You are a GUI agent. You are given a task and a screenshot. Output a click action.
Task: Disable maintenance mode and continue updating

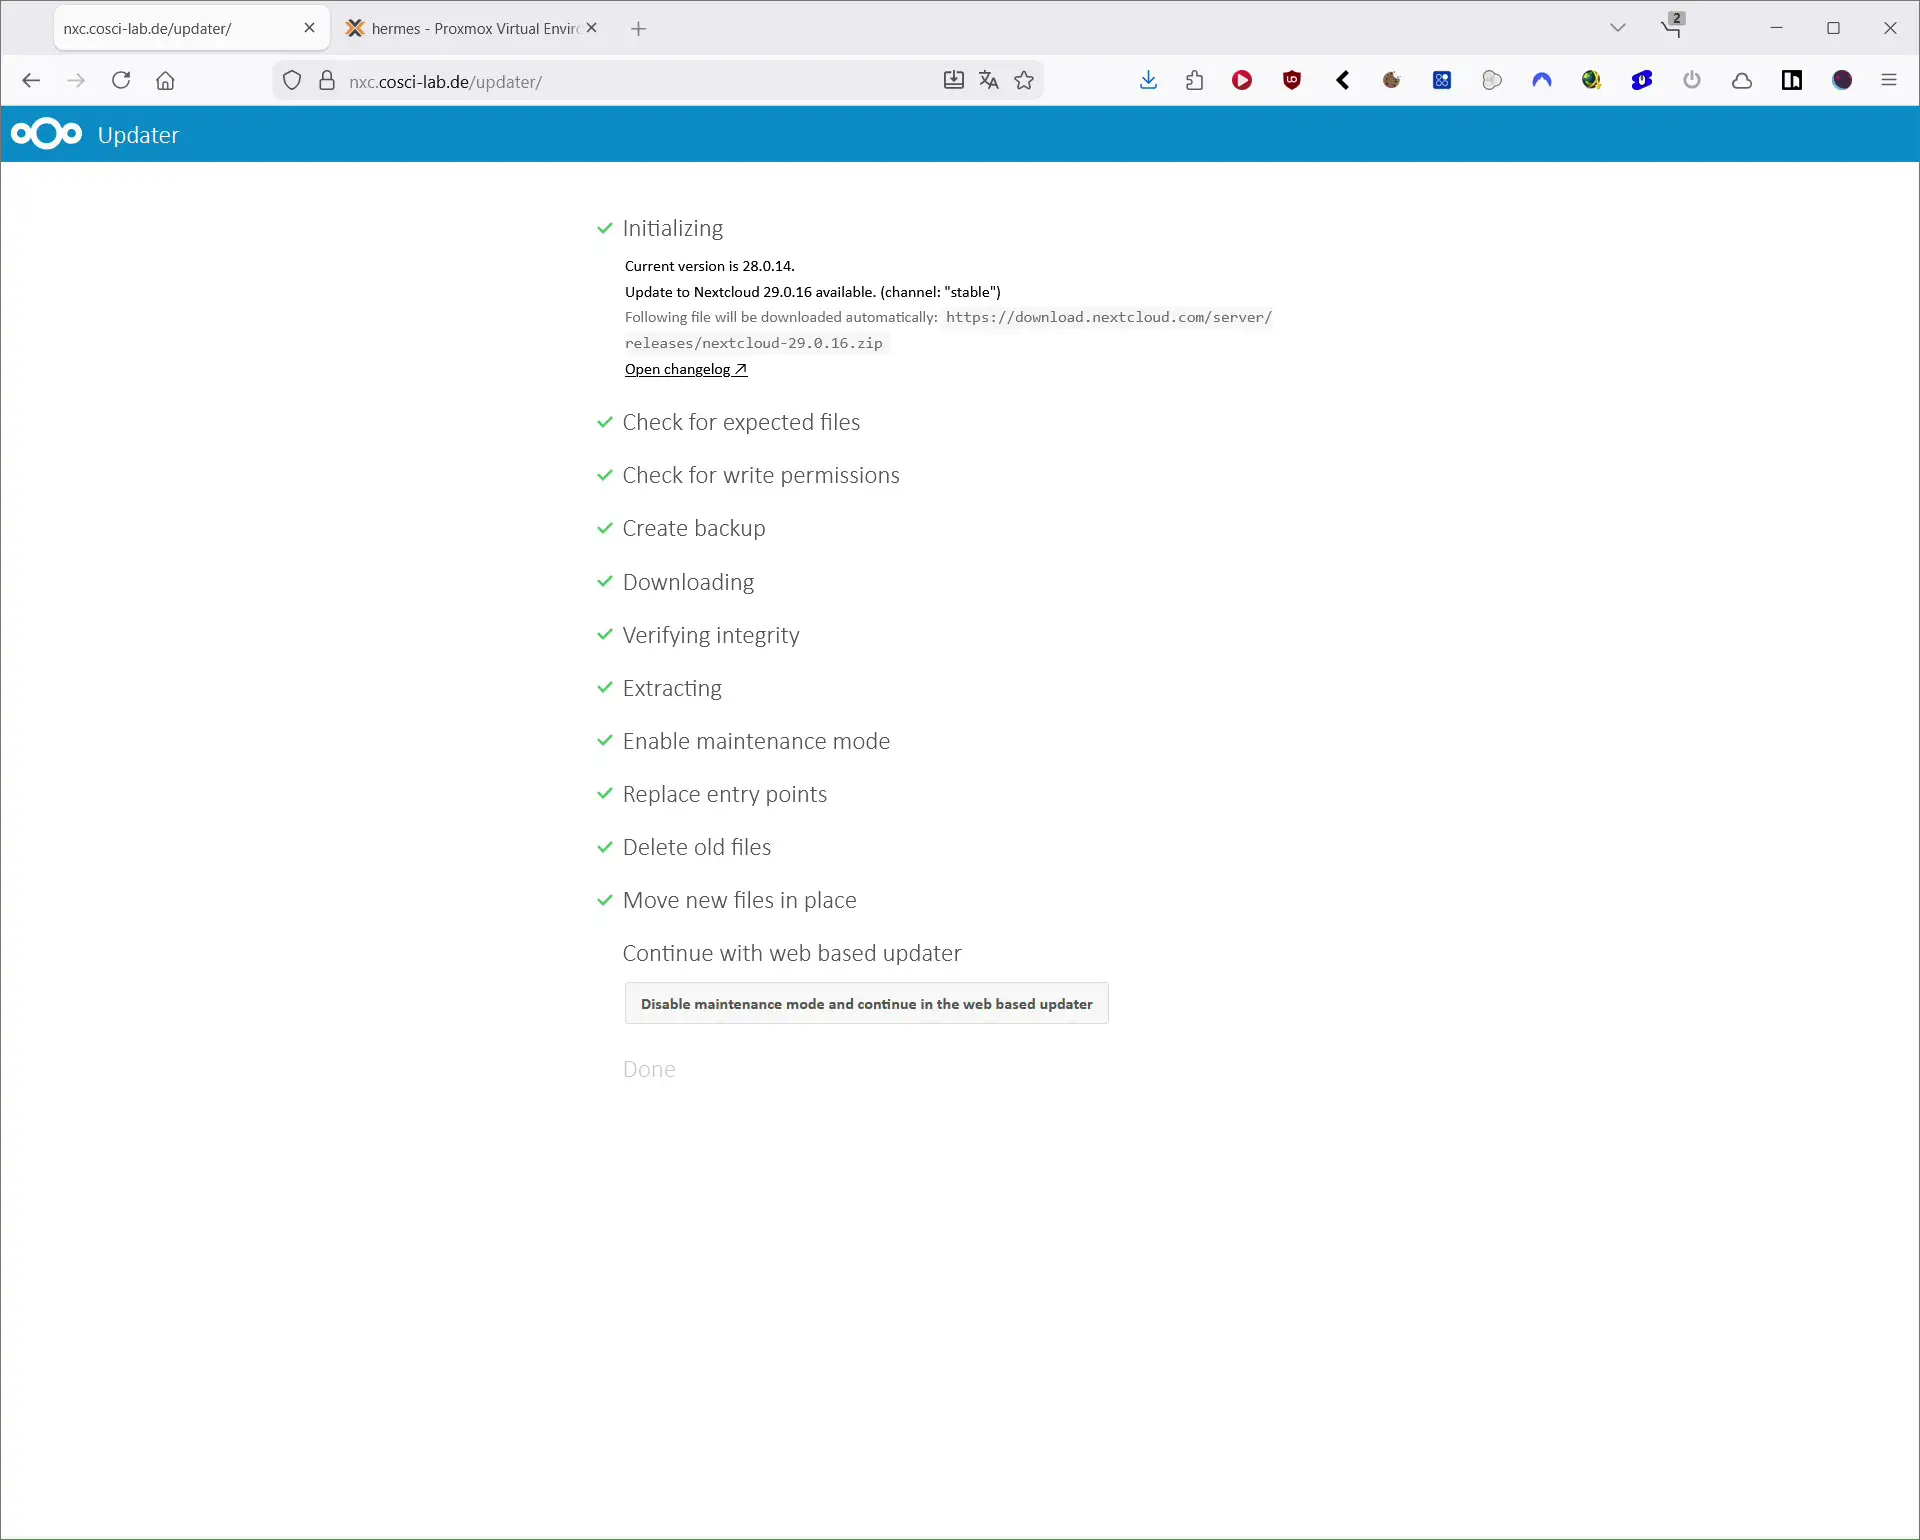(866, 1003)
